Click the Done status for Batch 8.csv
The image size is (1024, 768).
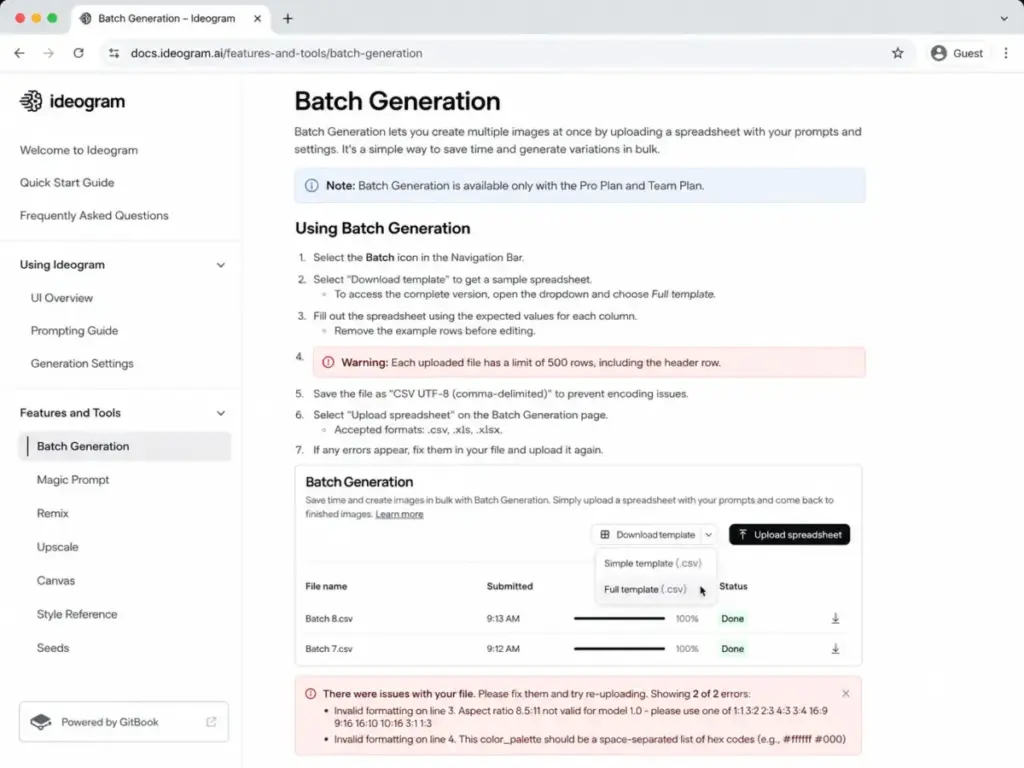tap(732, 618)
